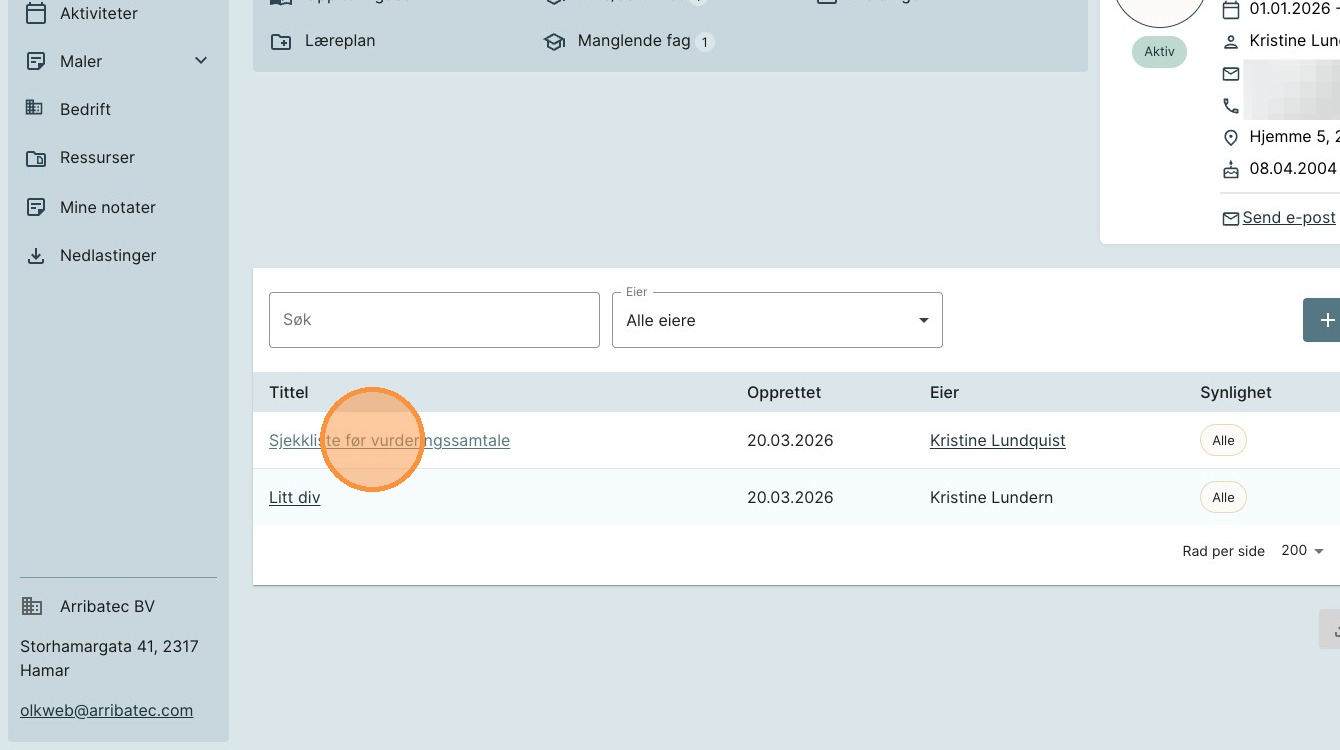Click the Bedrift building icon
Screen dimensions: 1340x750
(x=35, y=108)
